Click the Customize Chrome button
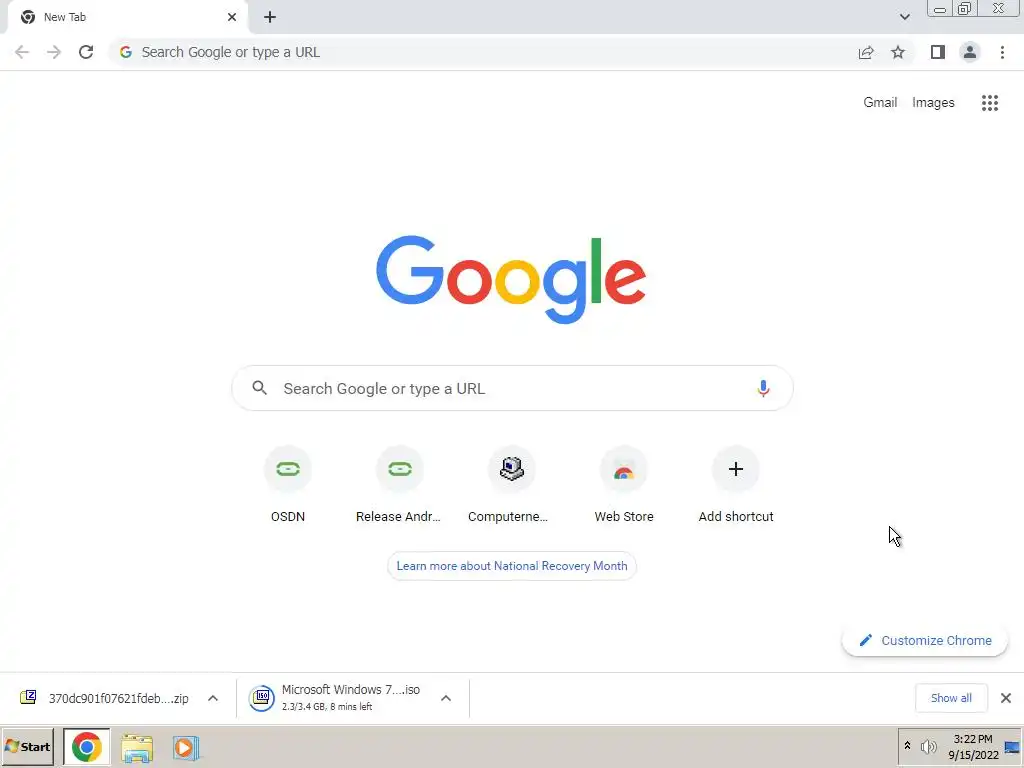This screenshot has width=1024, height=768. (x=925, y=641)
